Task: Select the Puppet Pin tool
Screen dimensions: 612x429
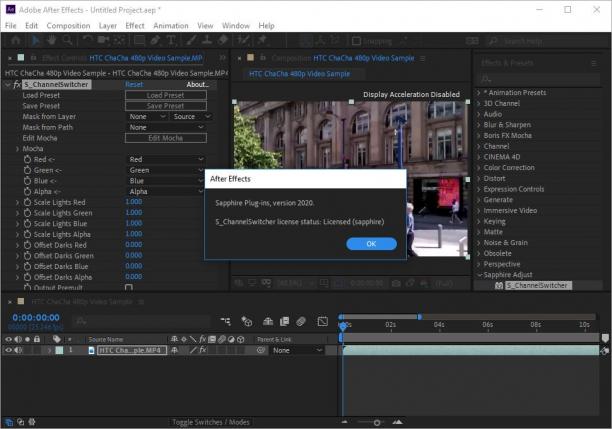Action: coord(262,40)
